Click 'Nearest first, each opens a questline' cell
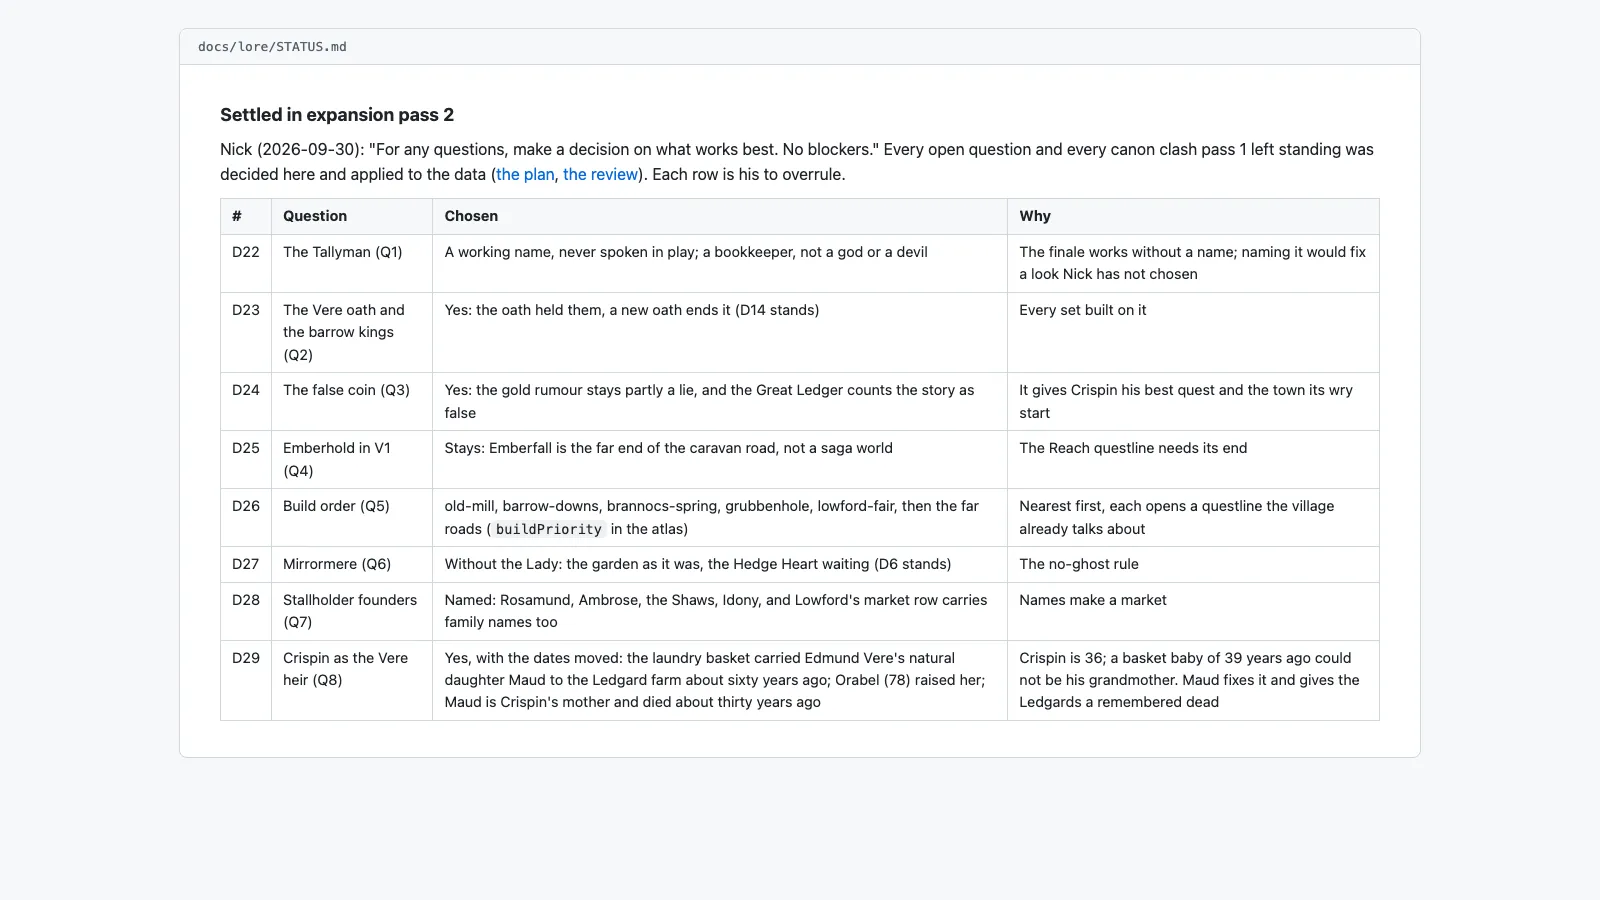 (1193, 518)
